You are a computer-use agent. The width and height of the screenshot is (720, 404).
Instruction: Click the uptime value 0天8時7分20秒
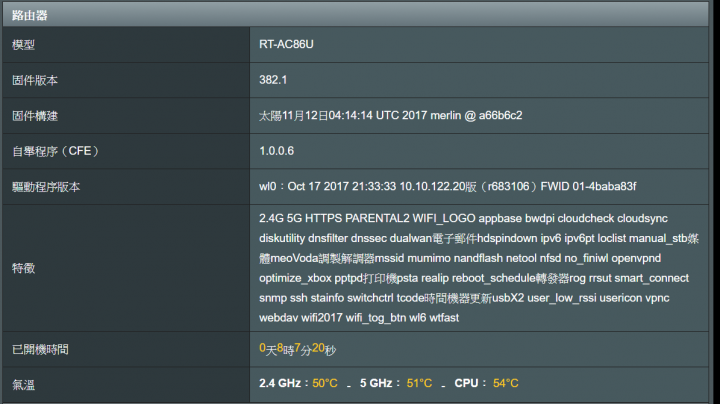298,349
